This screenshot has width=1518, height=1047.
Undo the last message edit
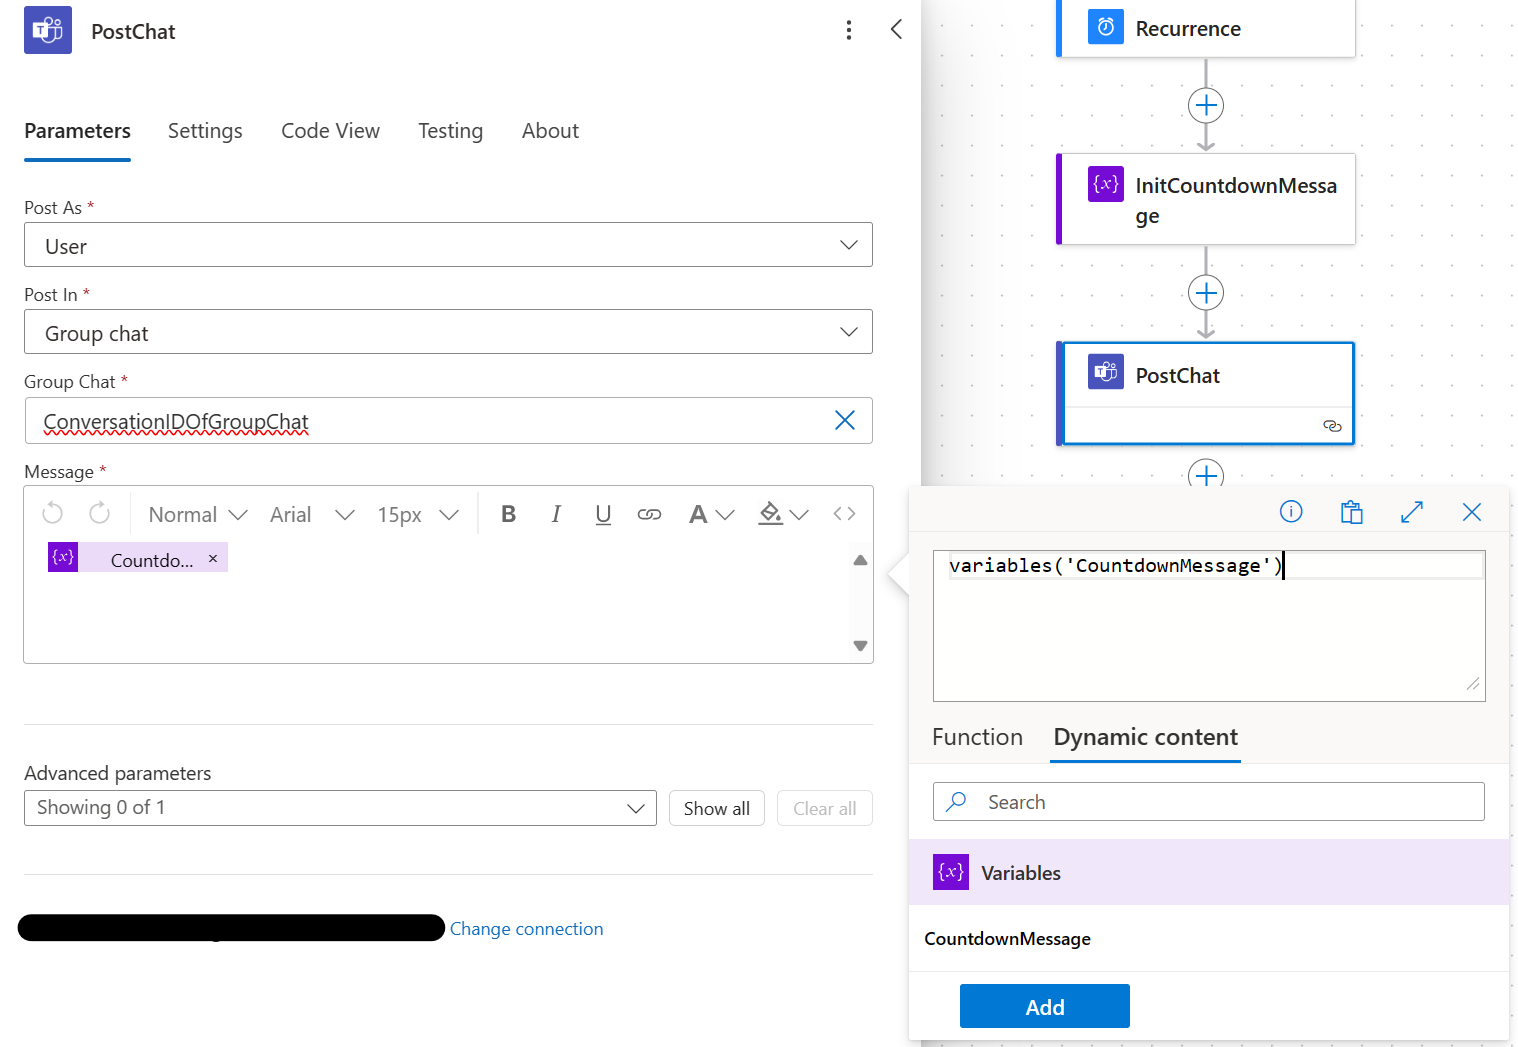[53, 514]
